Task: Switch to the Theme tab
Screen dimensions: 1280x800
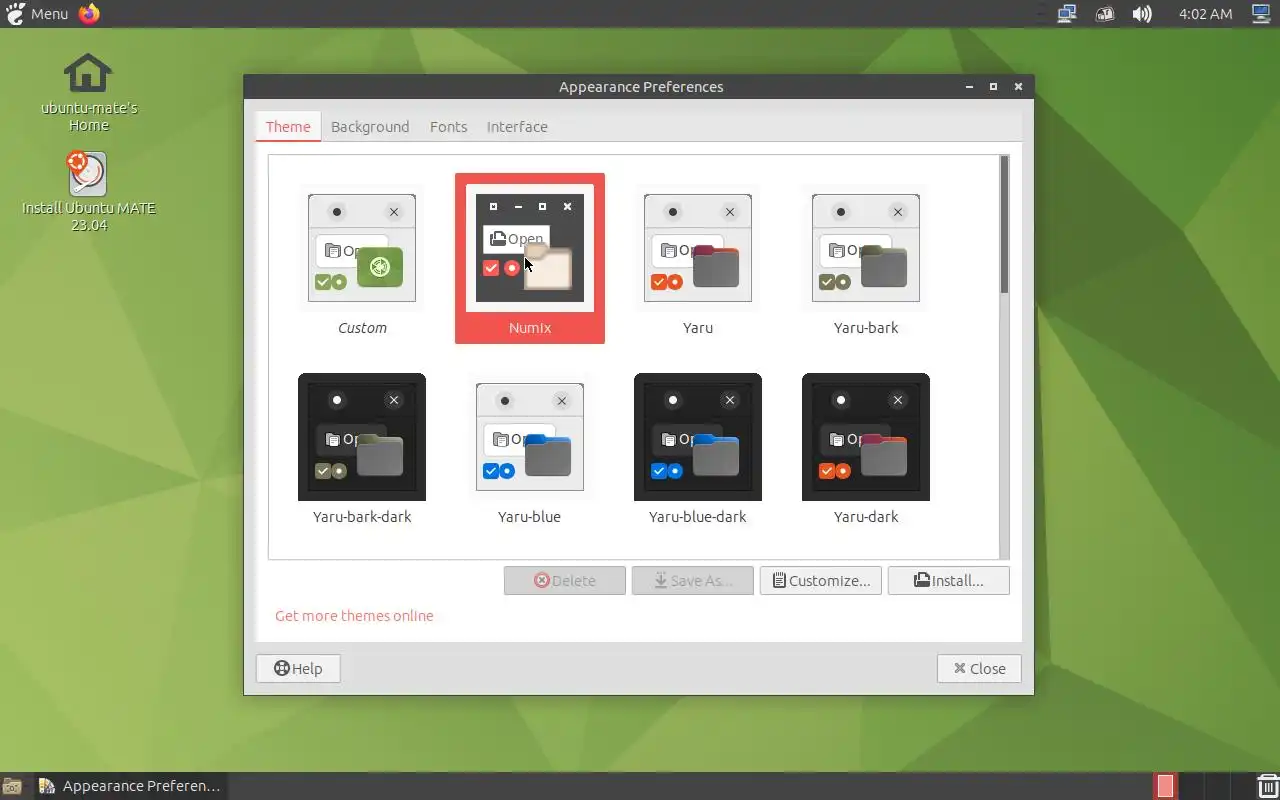Action: tap(288, 127)
